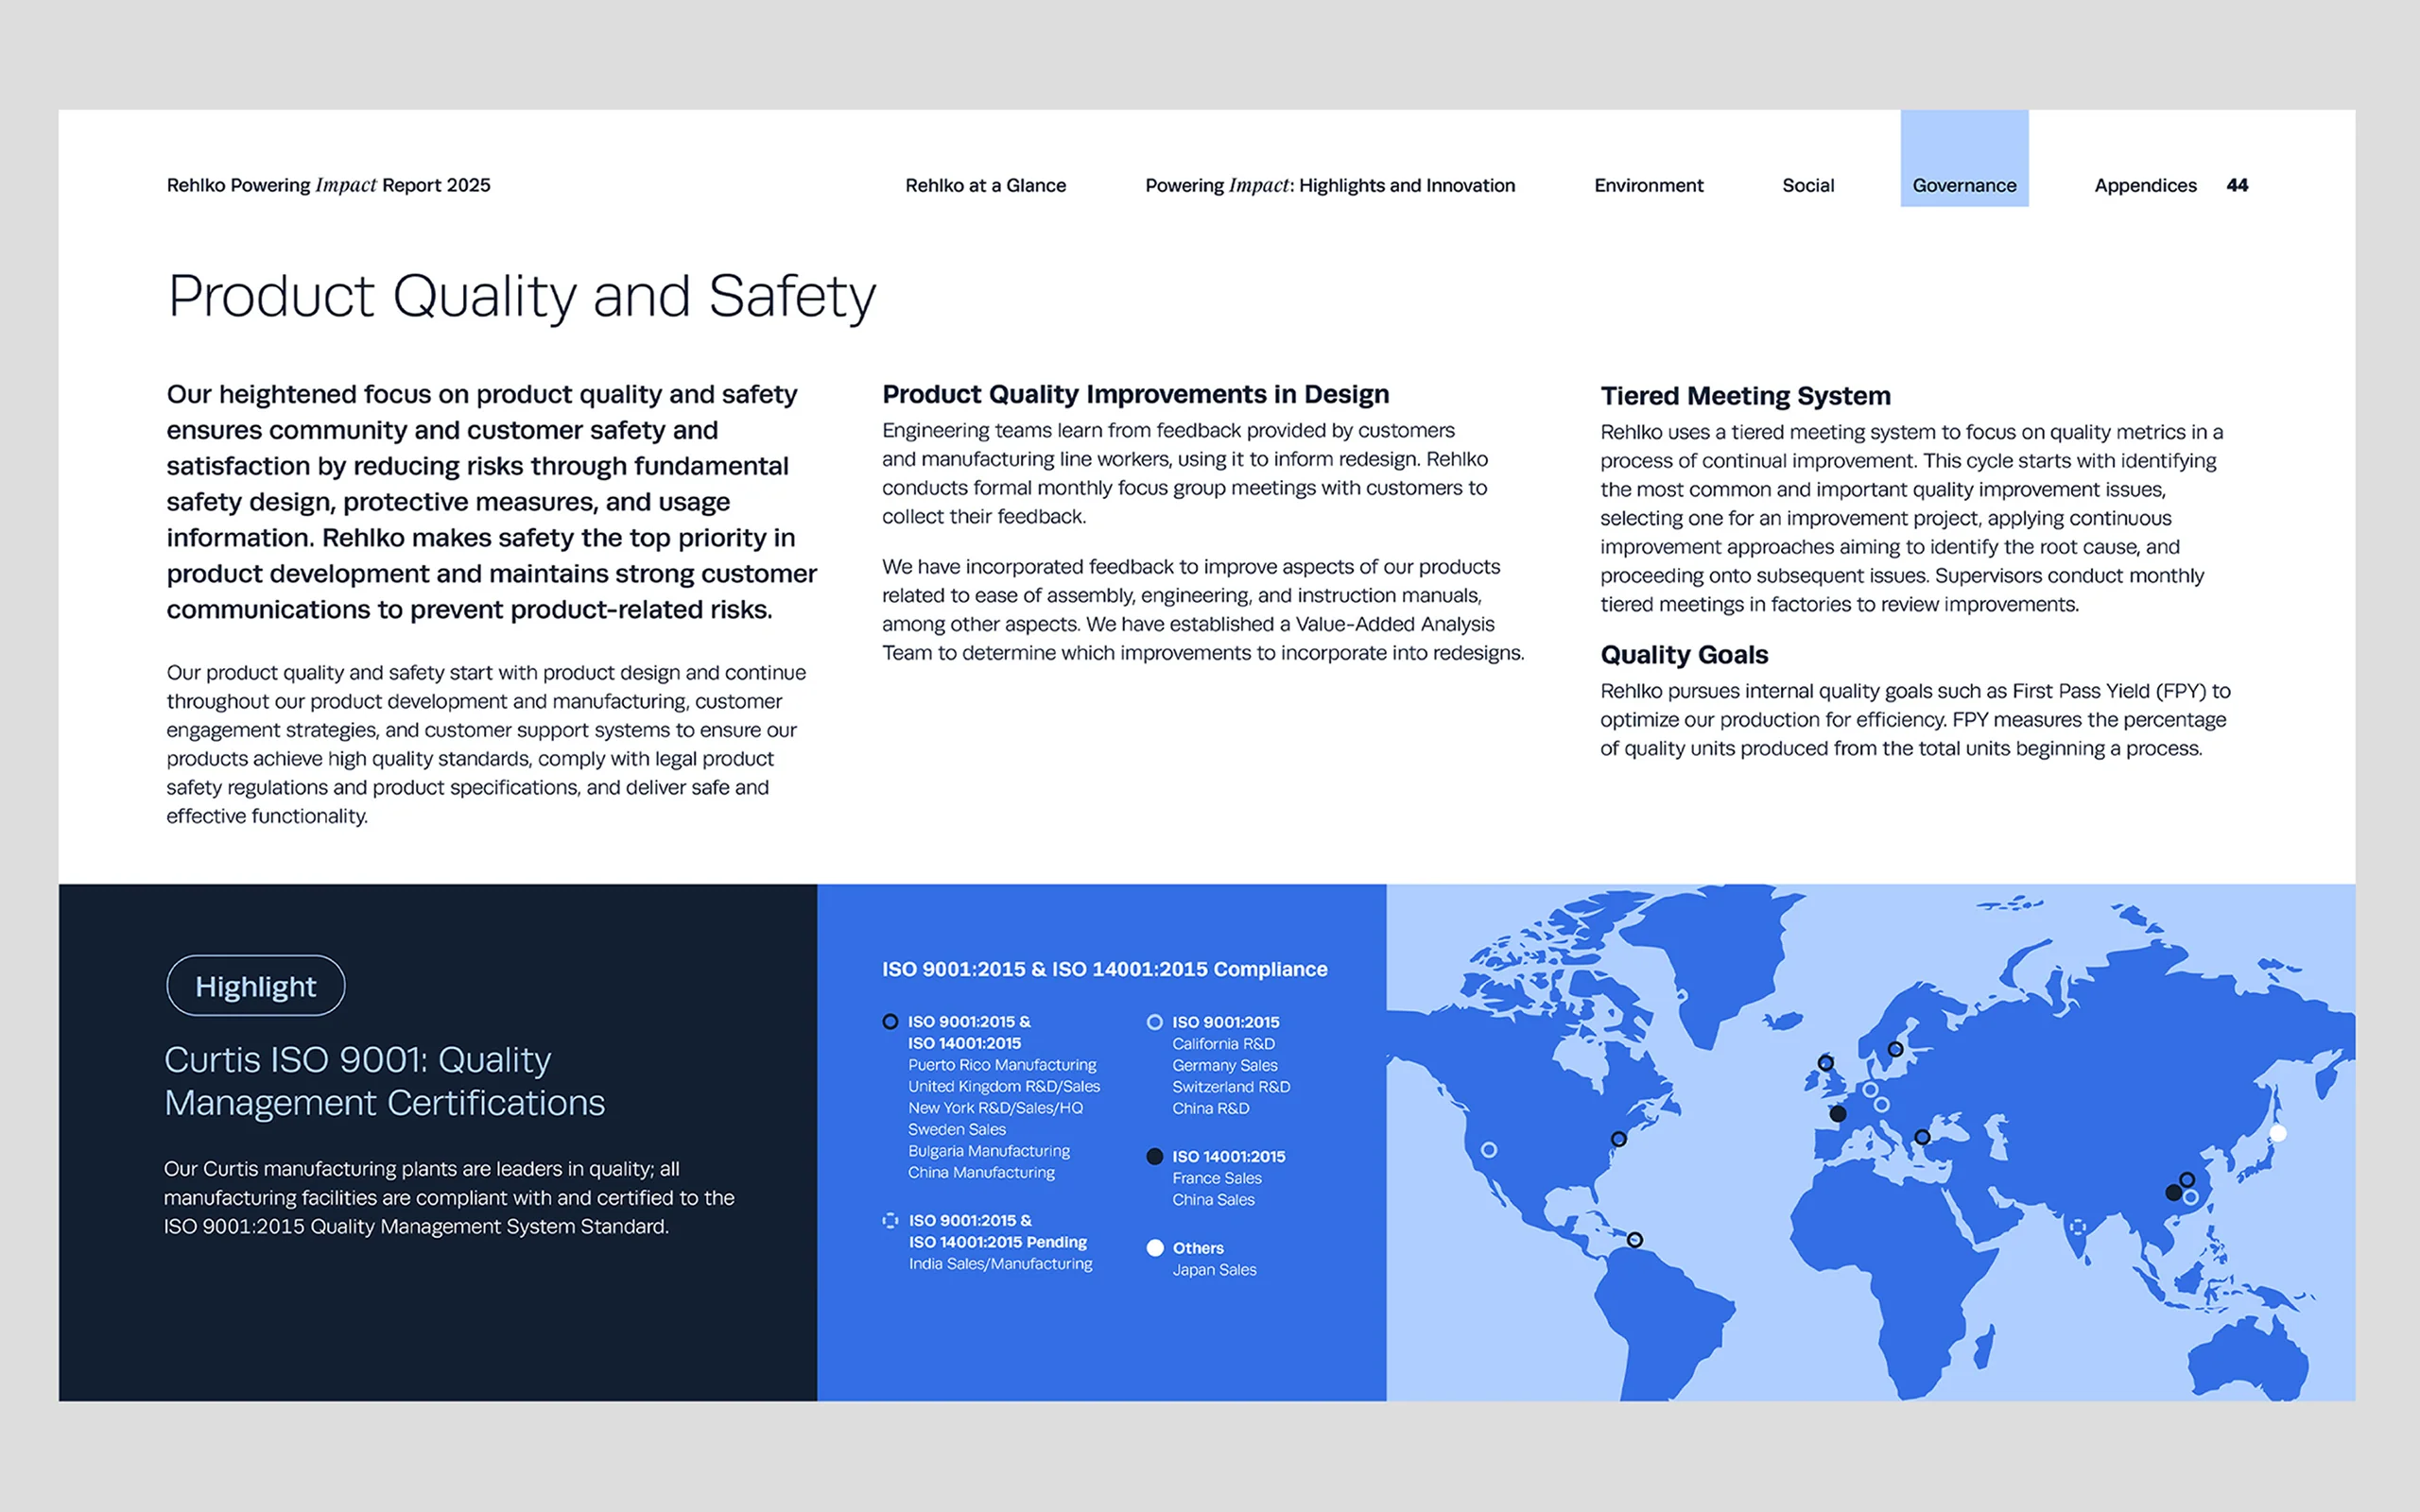Screen dimensions: 2420x1512
Task: Click the dashed Pending legend icon
Action: (890, 1220)
